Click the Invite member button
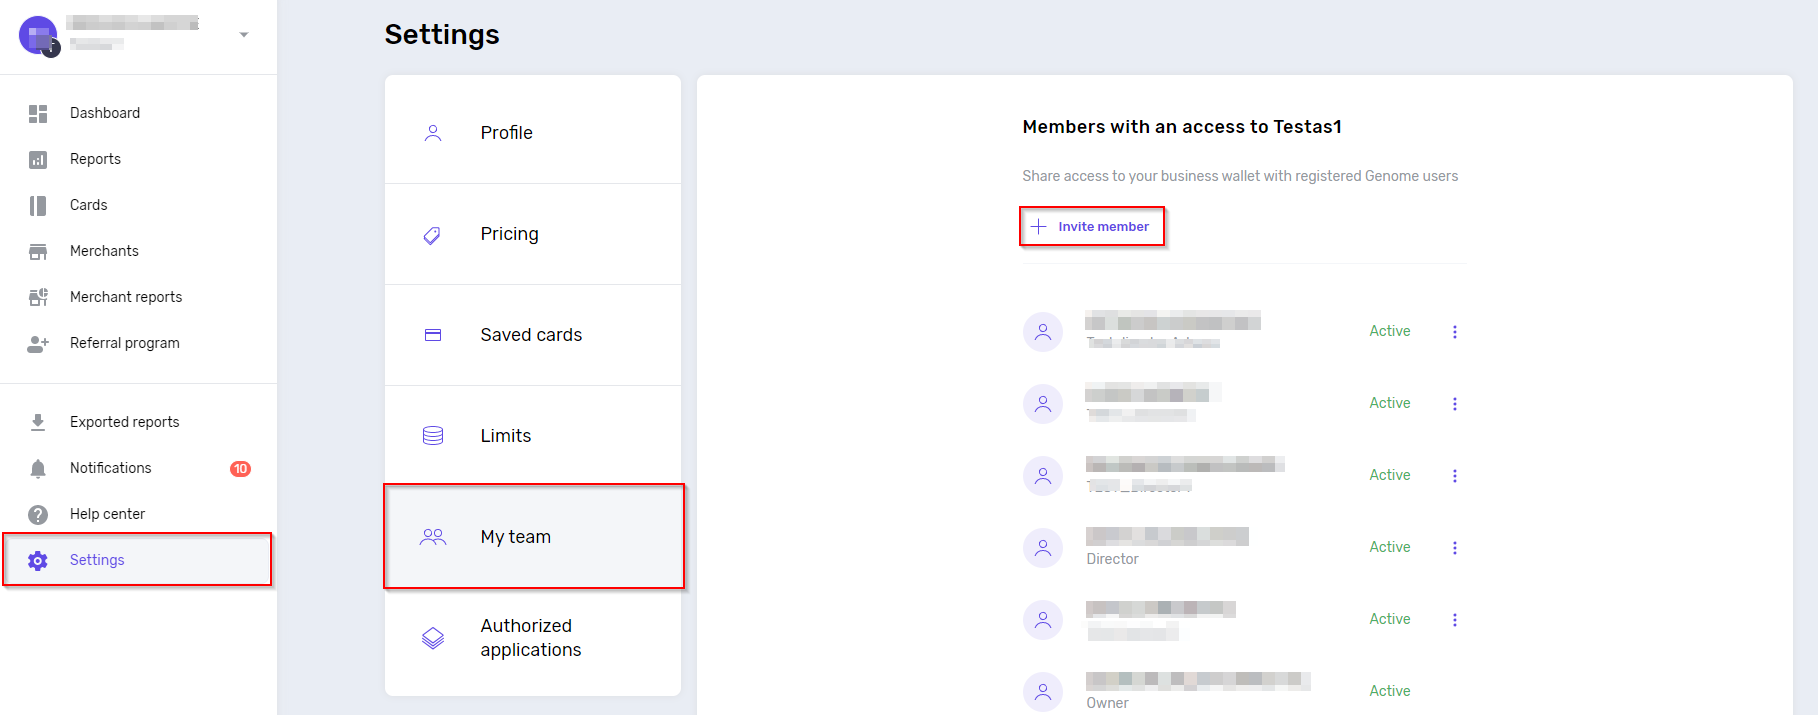 1092,227
